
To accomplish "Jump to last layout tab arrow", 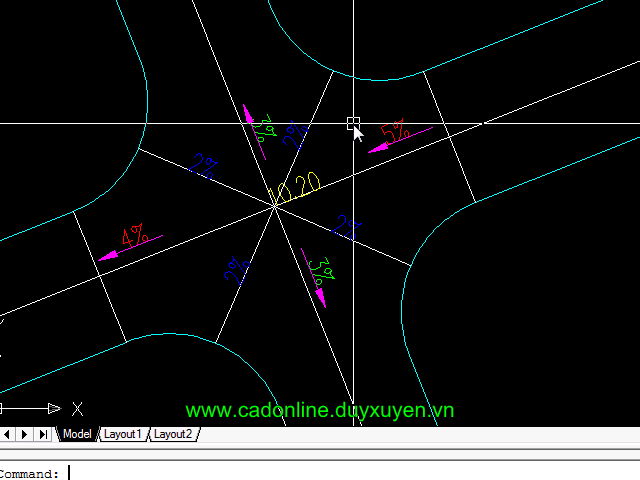I will tap(43, 434).
